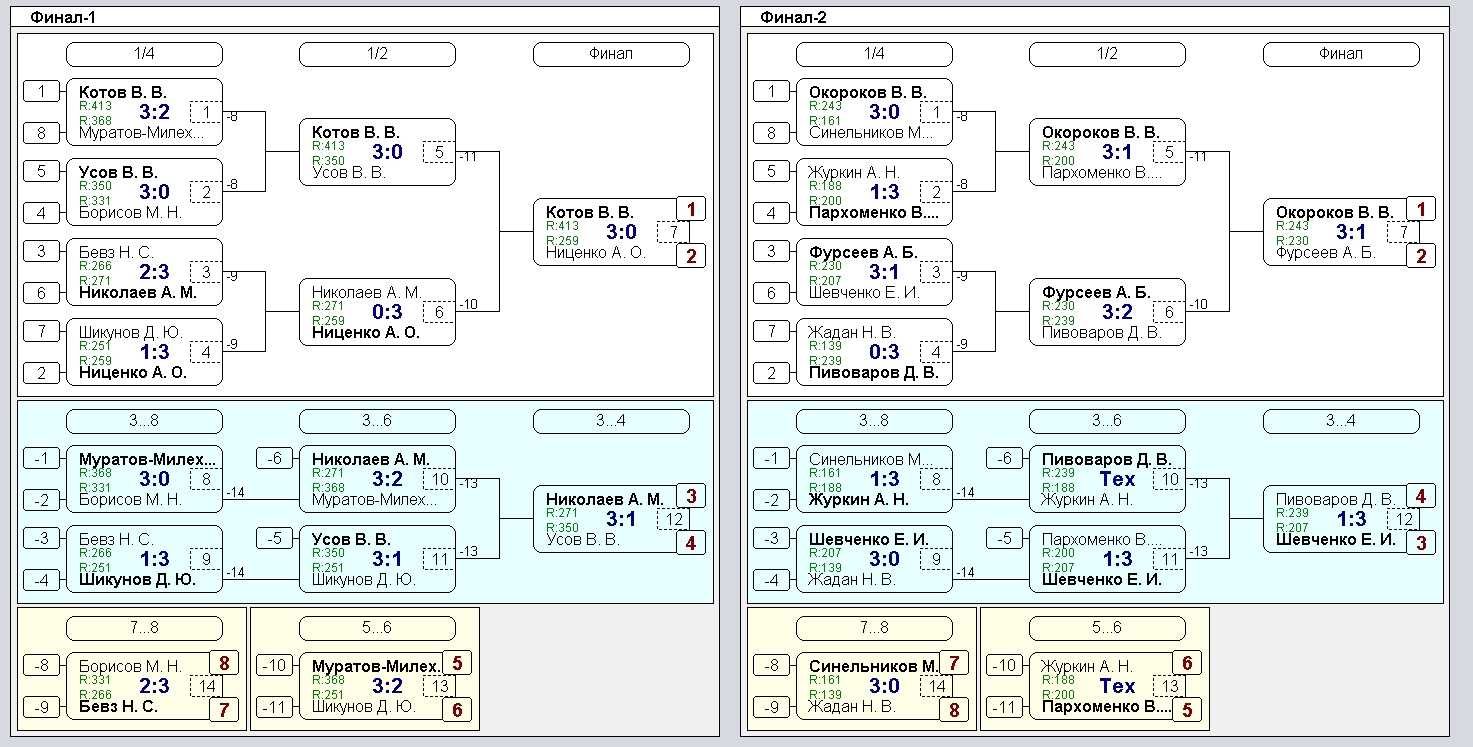Viewport: 1473px width, 747px height.
Task: Select the 1/2 round header in Финал-2
Action: tap(1107, 54)
